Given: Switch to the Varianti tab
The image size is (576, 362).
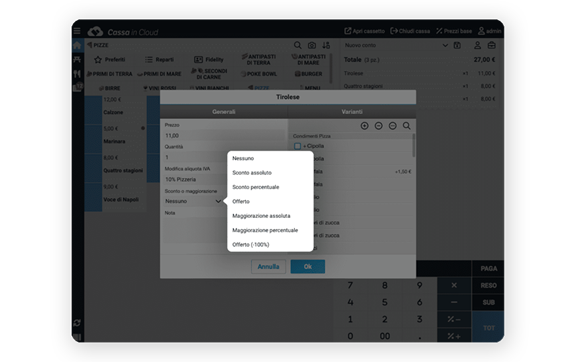Looking at the screenshot, I should [352, 112].
